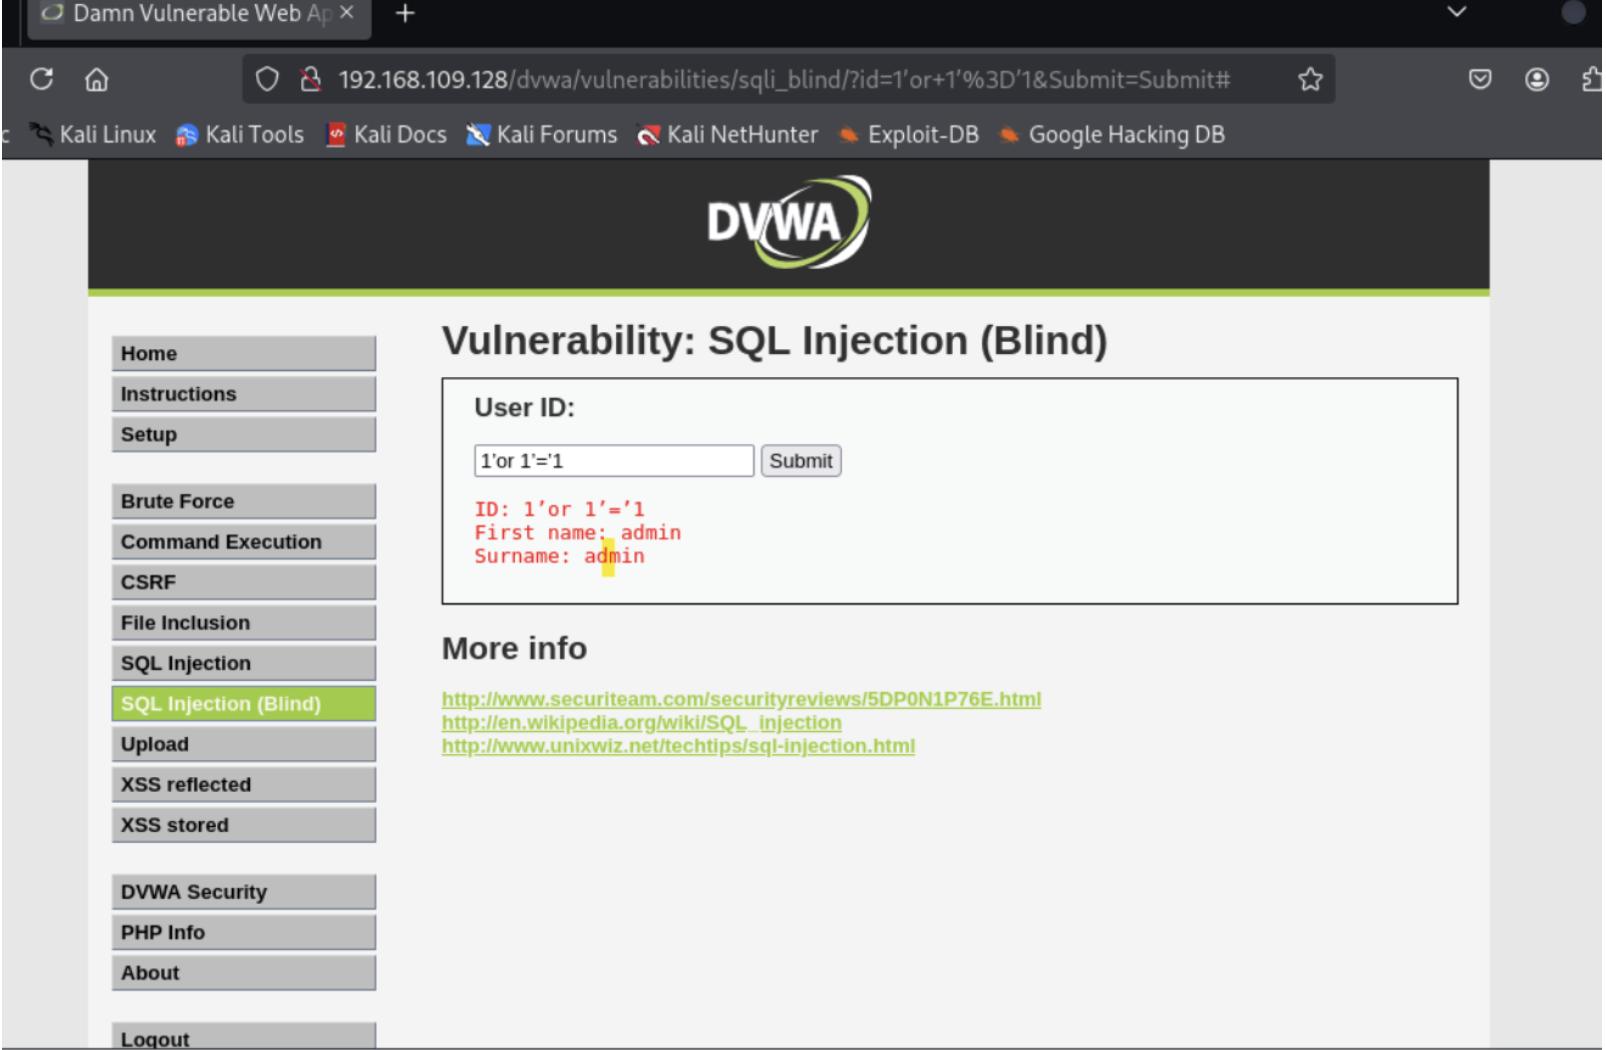
Task: Open the Kali Forums bookmark
Action: click(542, 134)
